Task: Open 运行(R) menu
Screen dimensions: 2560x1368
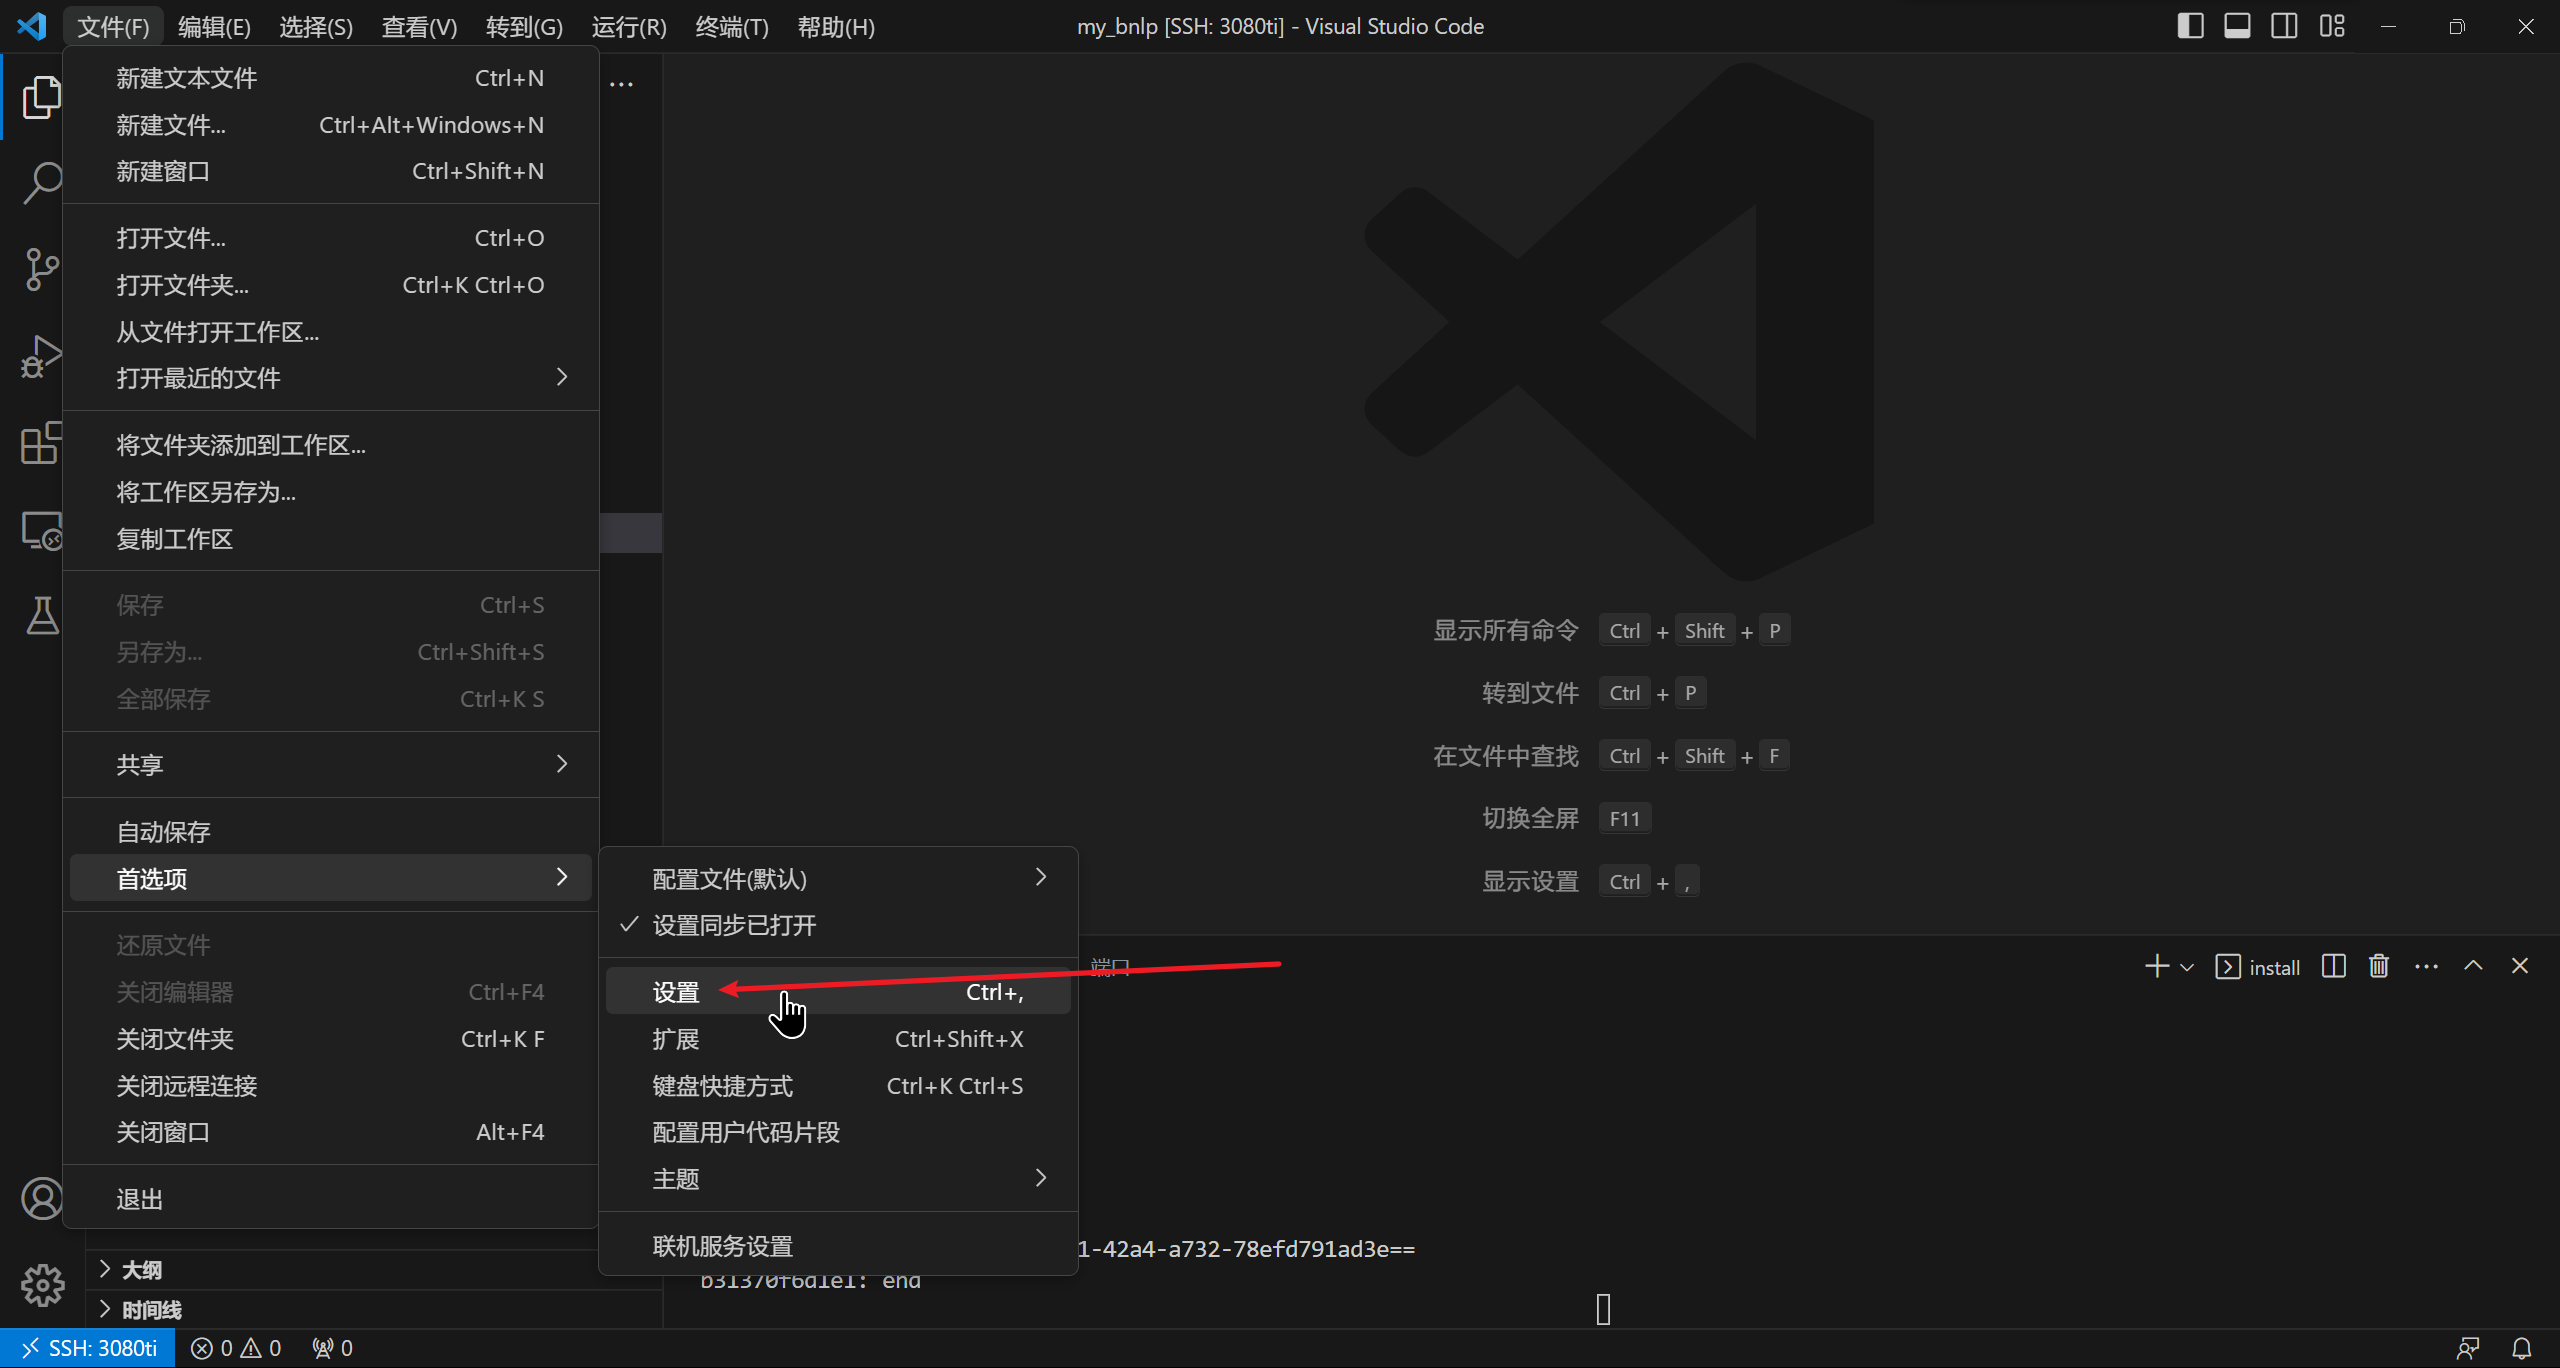Action: (x=629, y=27)
